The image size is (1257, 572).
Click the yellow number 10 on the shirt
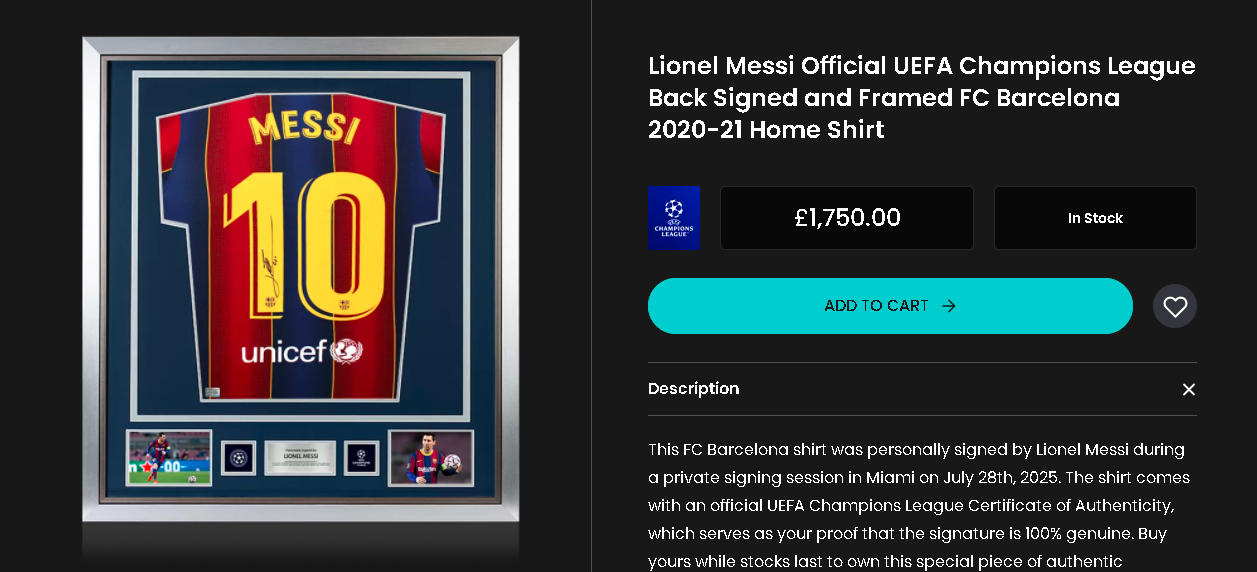pos(303,244)
